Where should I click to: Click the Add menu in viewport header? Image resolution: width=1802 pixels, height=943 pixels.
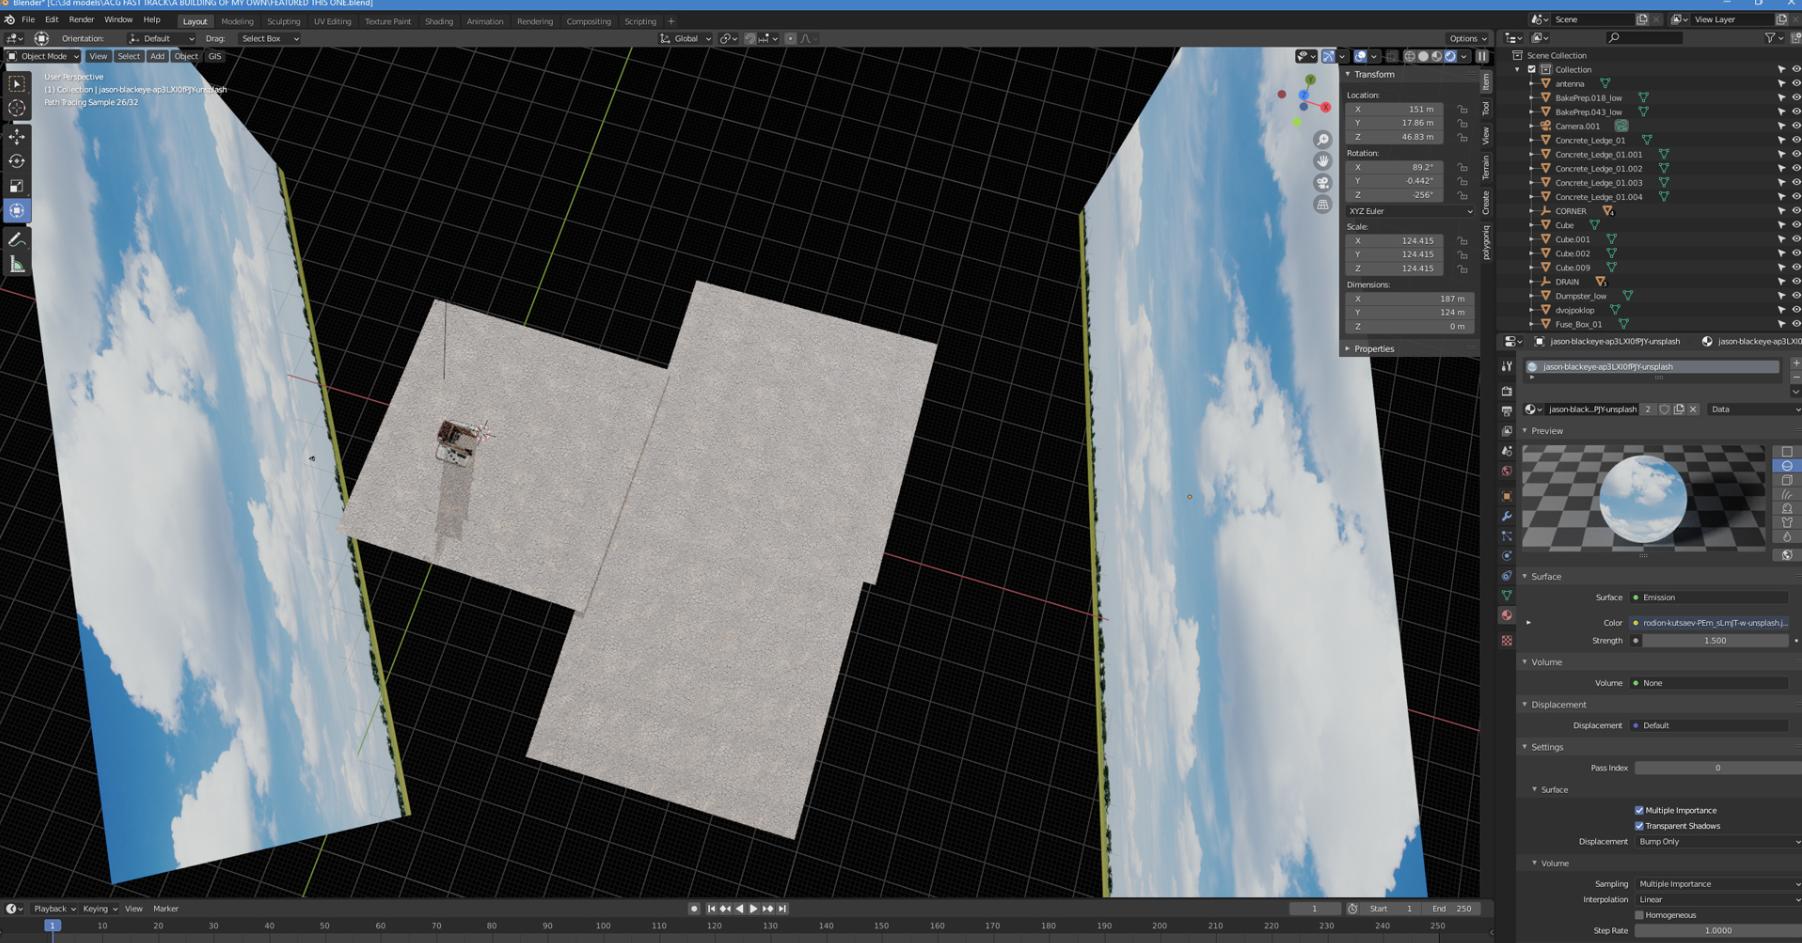[x=157, y=57]
